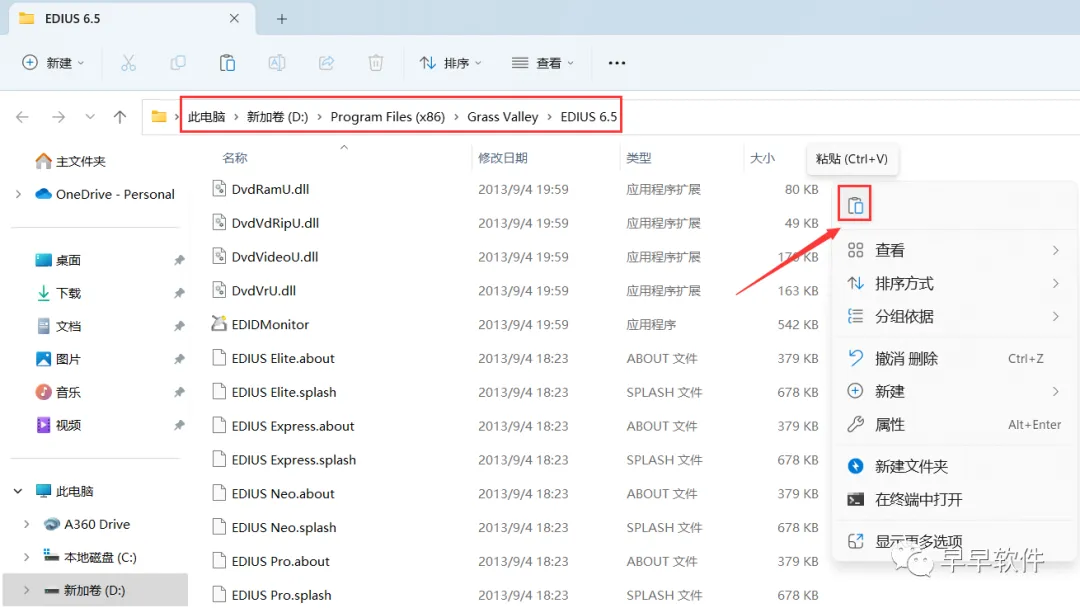Select file EDIUS Neo.about
The height and width of the screenshot is (608, 1080).
[x=283, y=493]
